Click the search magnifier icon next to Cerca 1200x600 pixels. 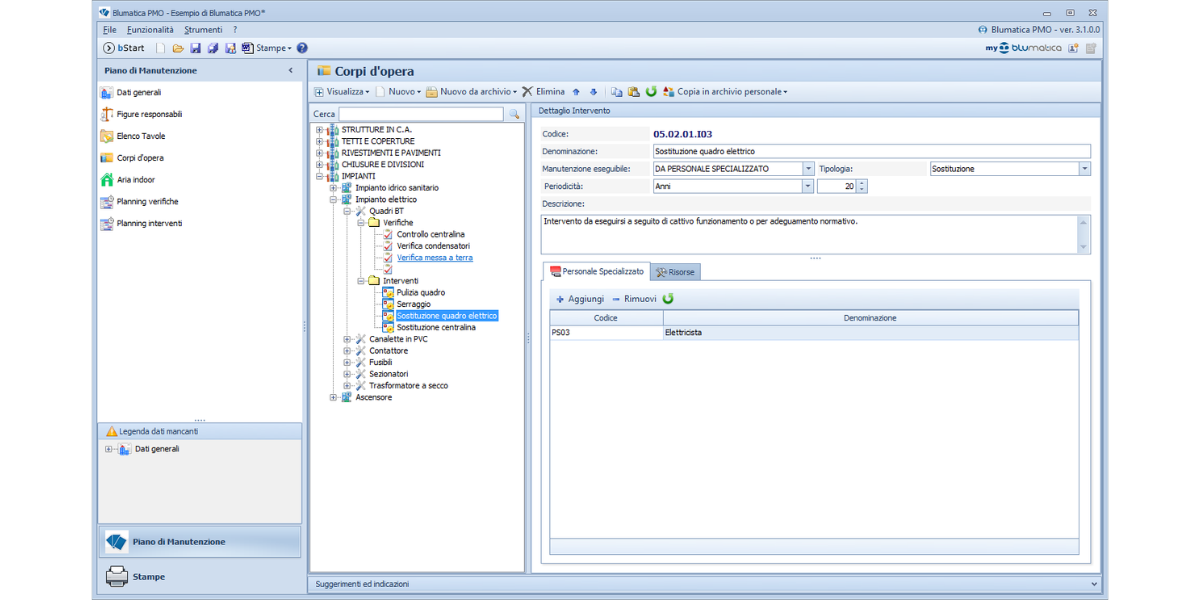point(514,115)
